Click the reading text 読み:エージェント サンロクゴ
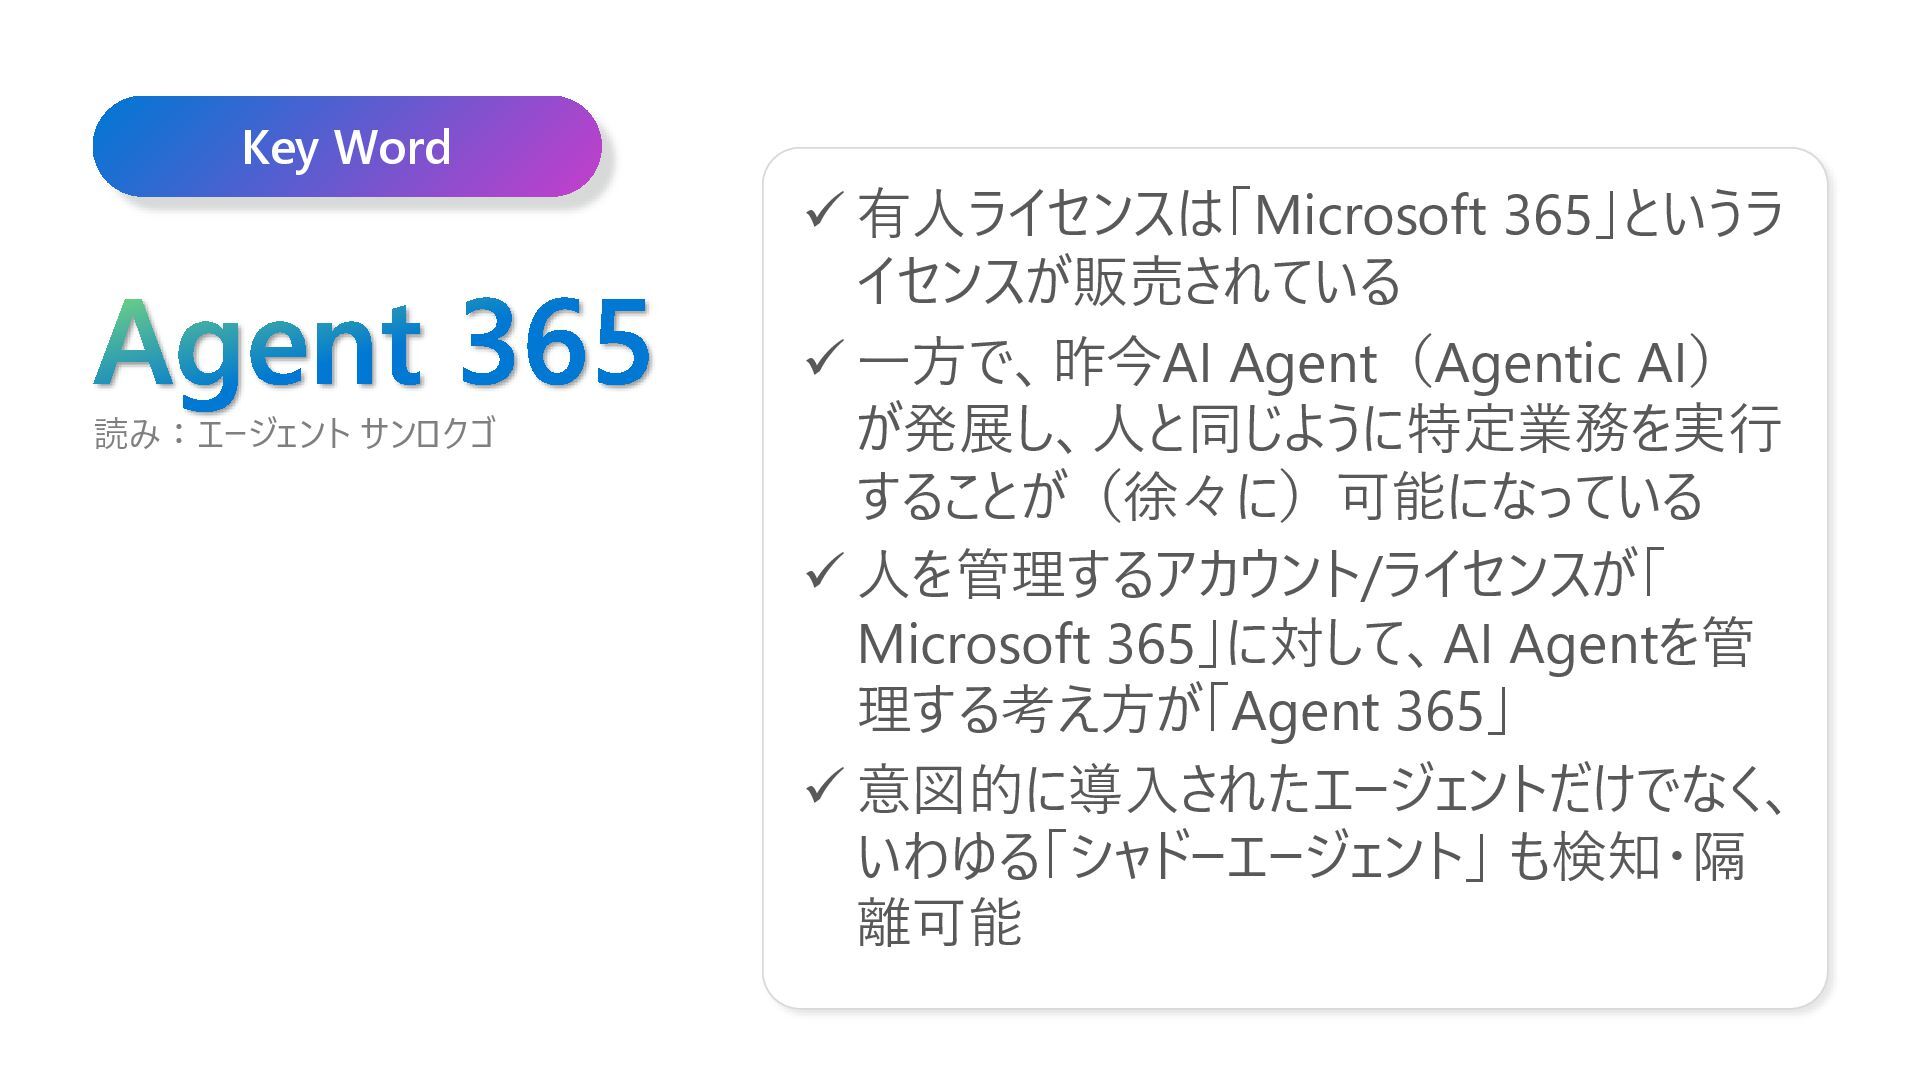 pos(294,433)
